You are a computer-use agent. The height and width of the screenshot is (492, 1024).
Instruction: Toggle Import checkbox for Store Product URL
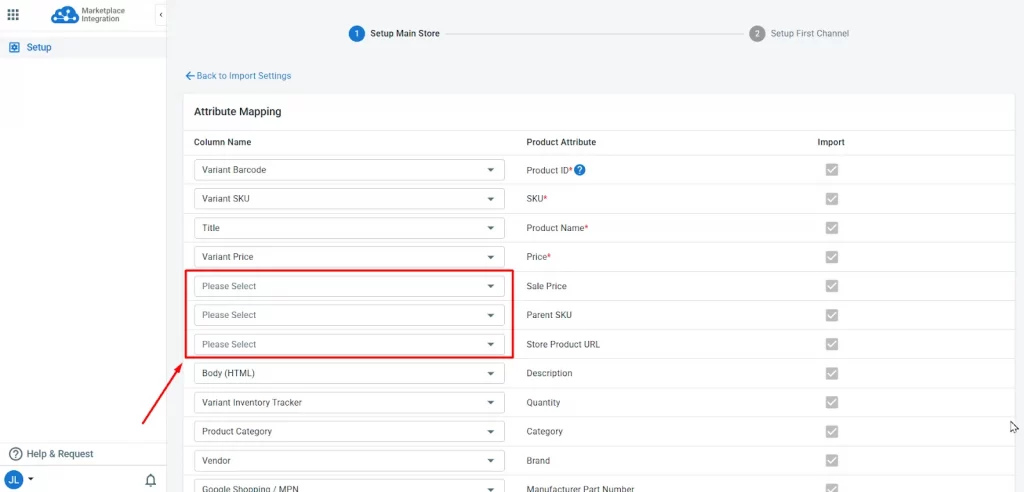pyautogui.click(x=831, y=344)
